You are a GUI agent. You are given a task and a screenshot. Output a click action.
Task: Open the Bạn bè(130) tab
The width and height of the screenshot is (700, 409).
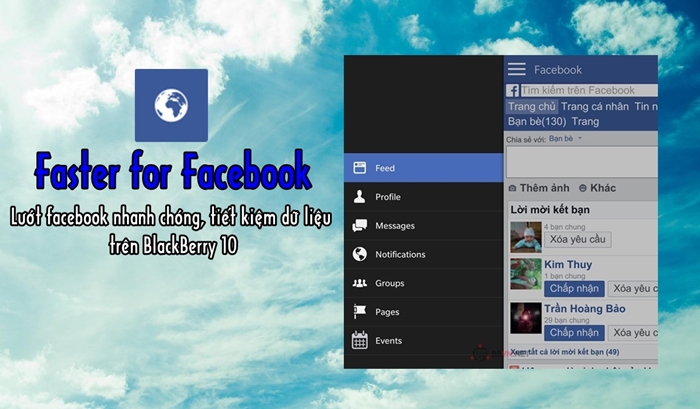click(537, 121)
